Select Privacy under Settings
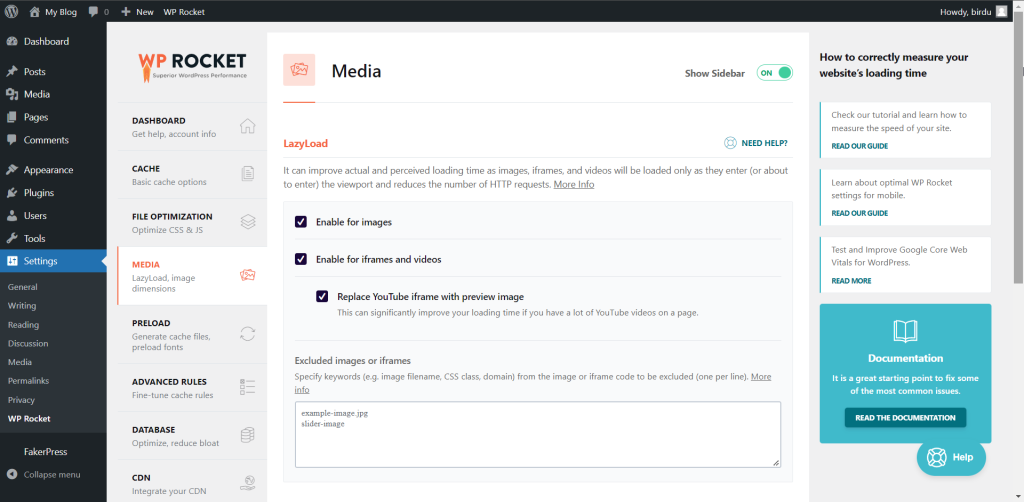Viewport: 1024px width, 502px height. [x=22, y=400]
